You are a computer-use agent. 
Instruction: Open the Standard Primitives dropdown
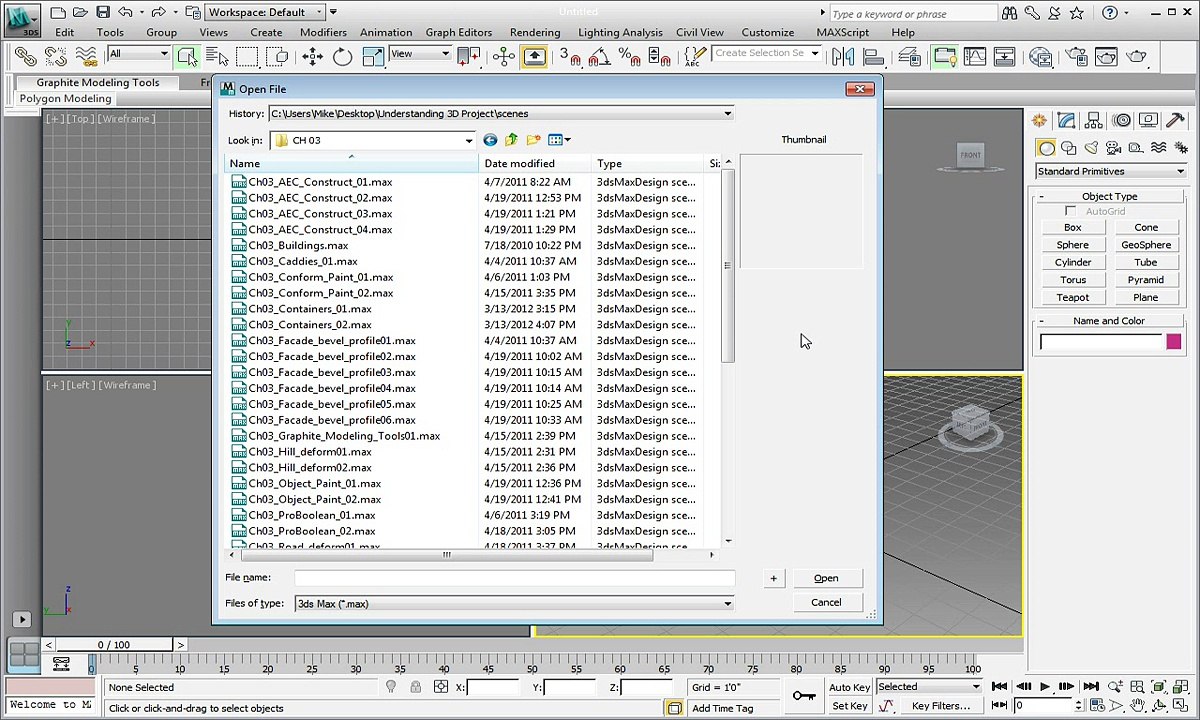(x=1111, y=171)
